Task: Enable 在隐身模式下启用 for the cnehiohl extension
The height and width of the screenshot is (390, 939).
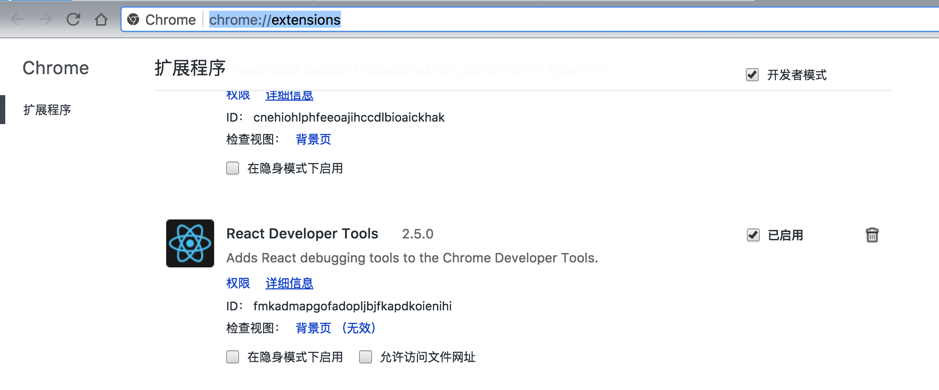Action: pos(232,168)
